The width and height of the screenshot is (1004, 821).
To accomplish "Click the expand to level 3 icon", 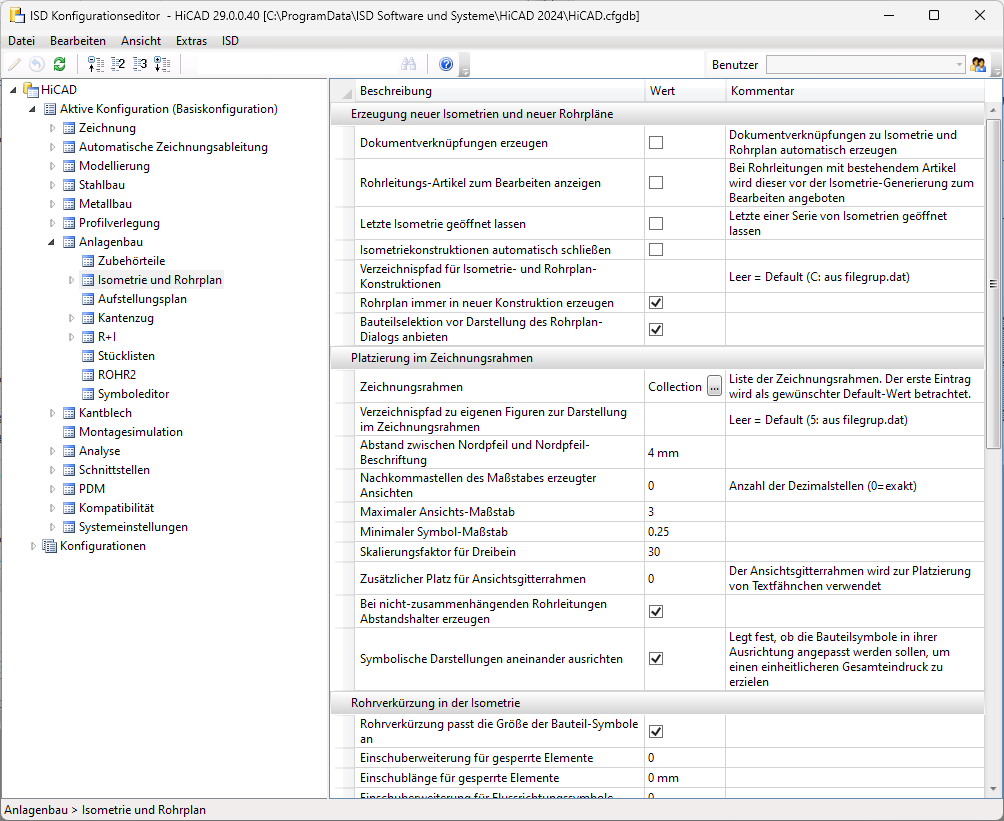I will pyautogui.click(x=140, y=64).
